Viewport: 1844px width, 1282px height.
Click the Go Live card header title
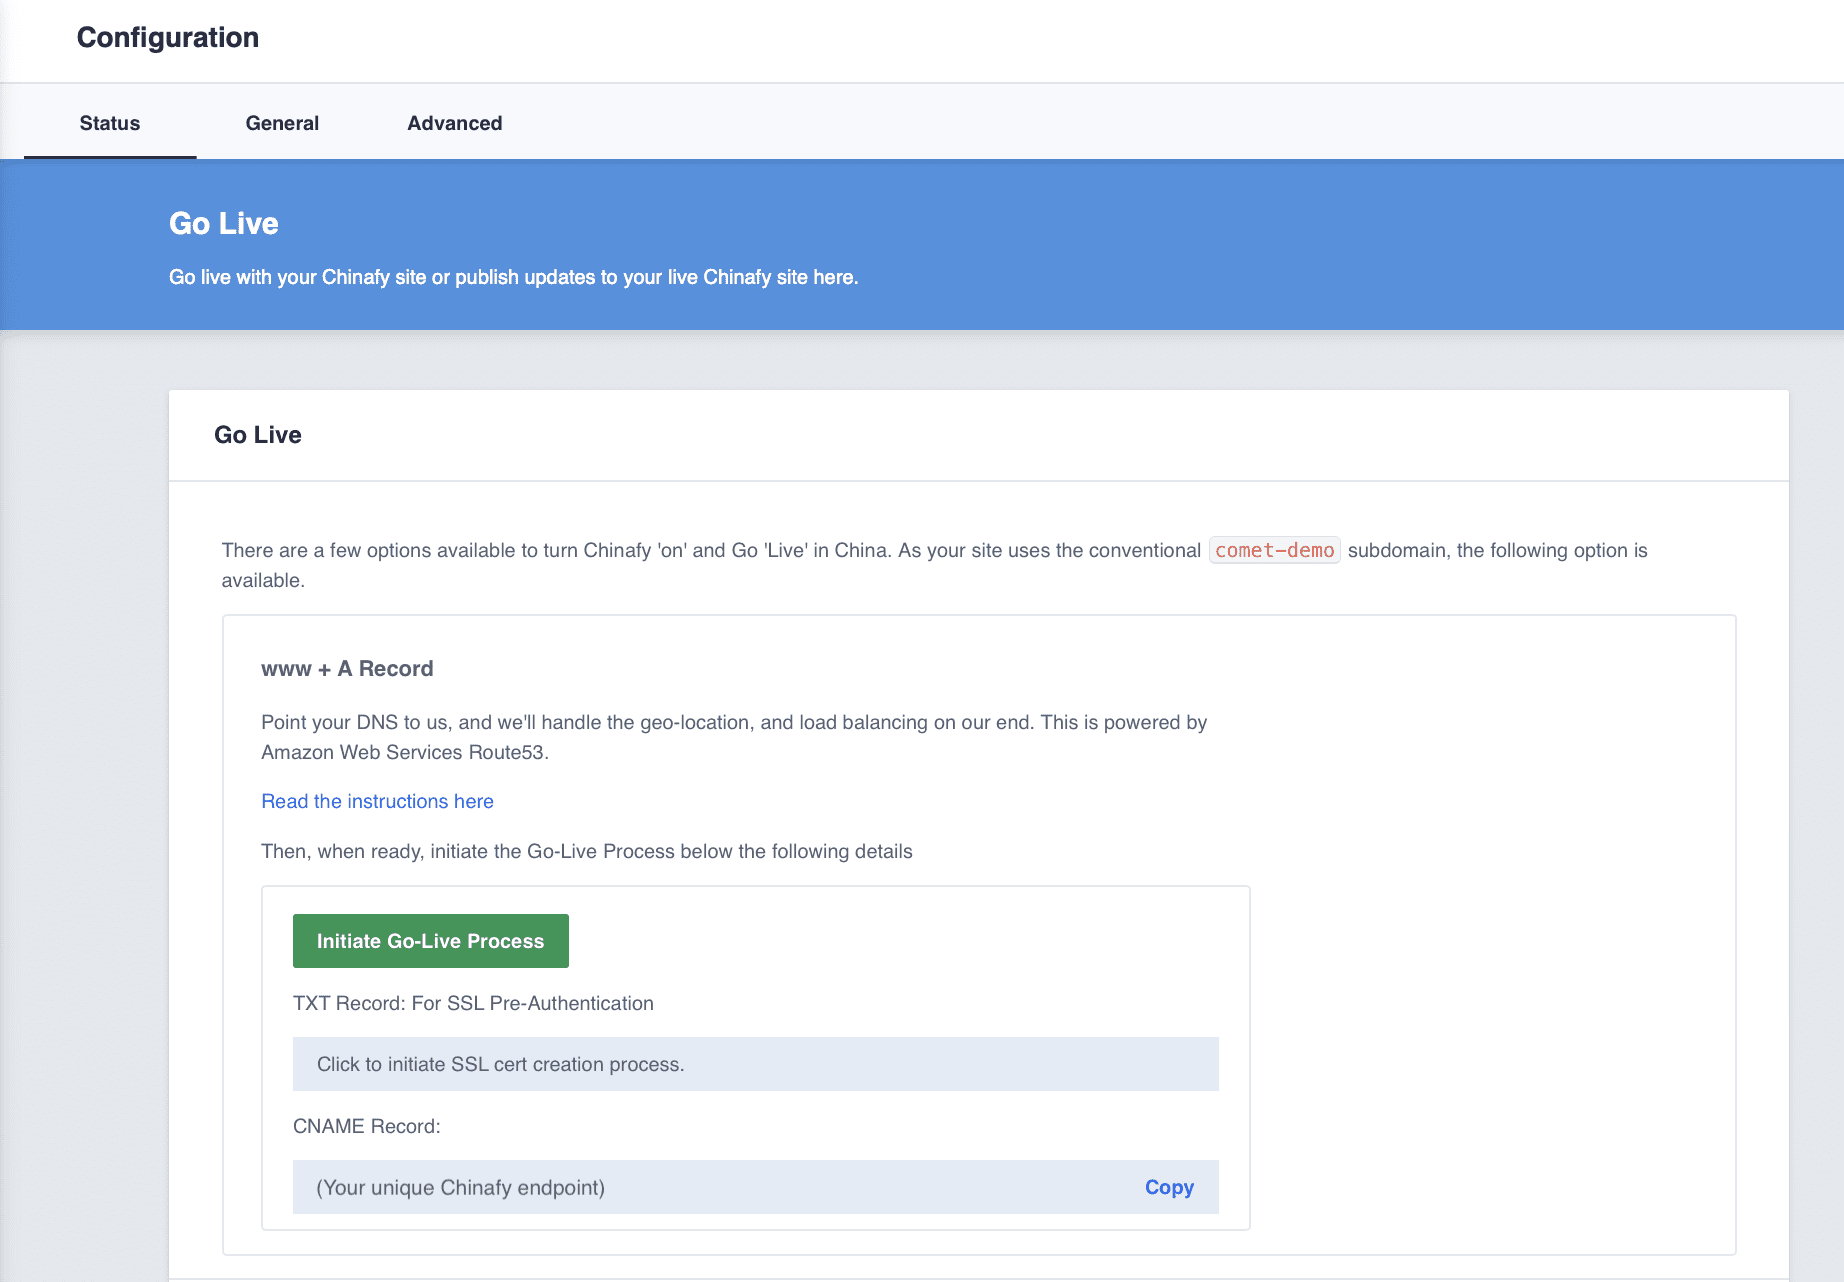[x=258, y=435]
